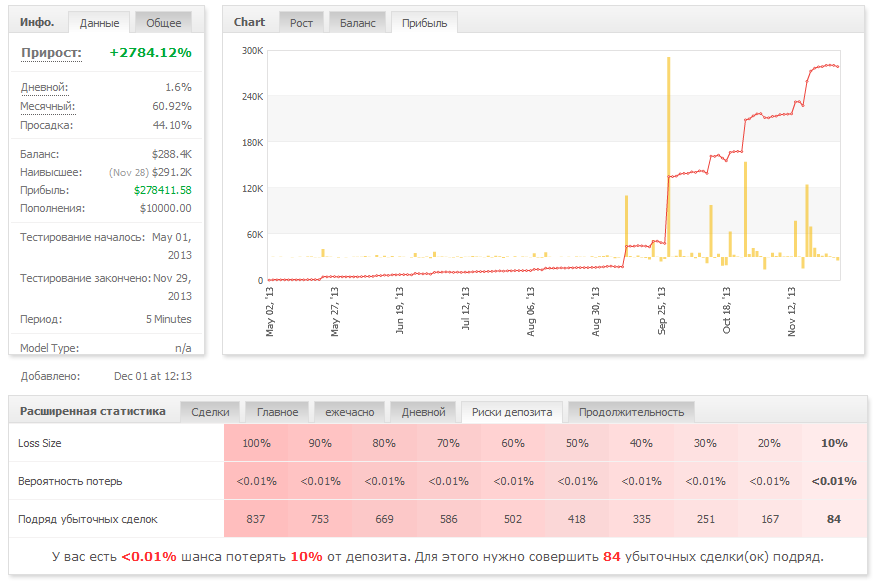The image size is (878, 586).
Task: Open the Сделки statistics tab
Action: tap(210, 412)
